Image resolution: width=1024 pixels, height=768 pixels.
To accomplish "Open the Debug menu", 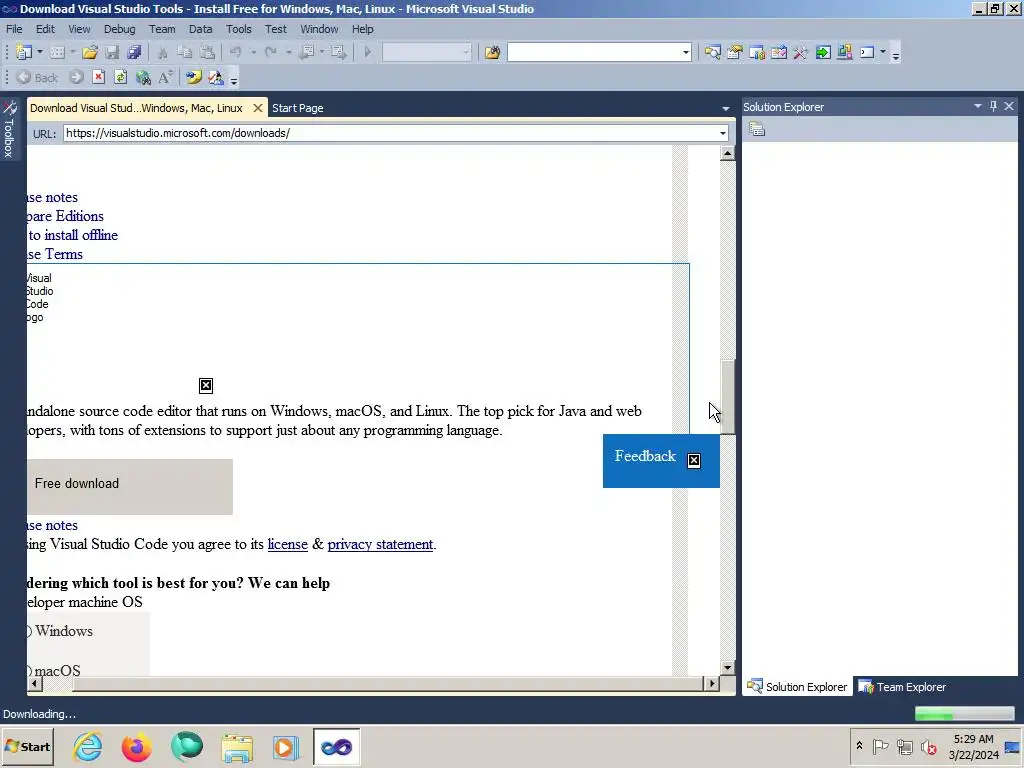I will pyautogui.click(x=120, y=29).
